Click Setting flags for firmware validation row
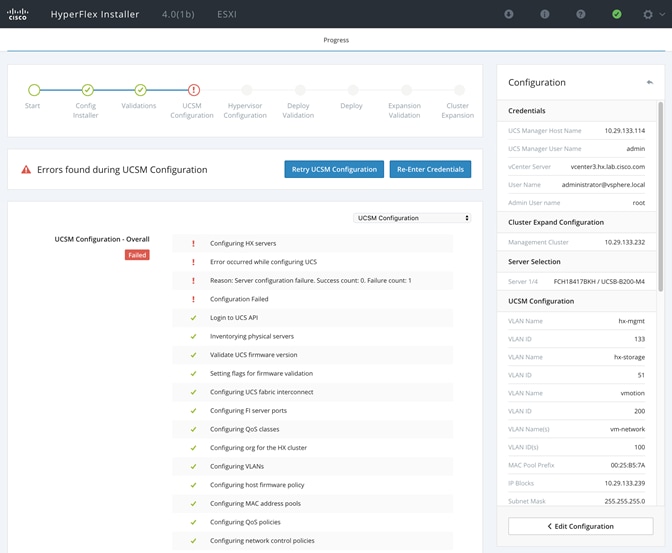The width and height of the screenshot is (672, 553). click(312, 373)
